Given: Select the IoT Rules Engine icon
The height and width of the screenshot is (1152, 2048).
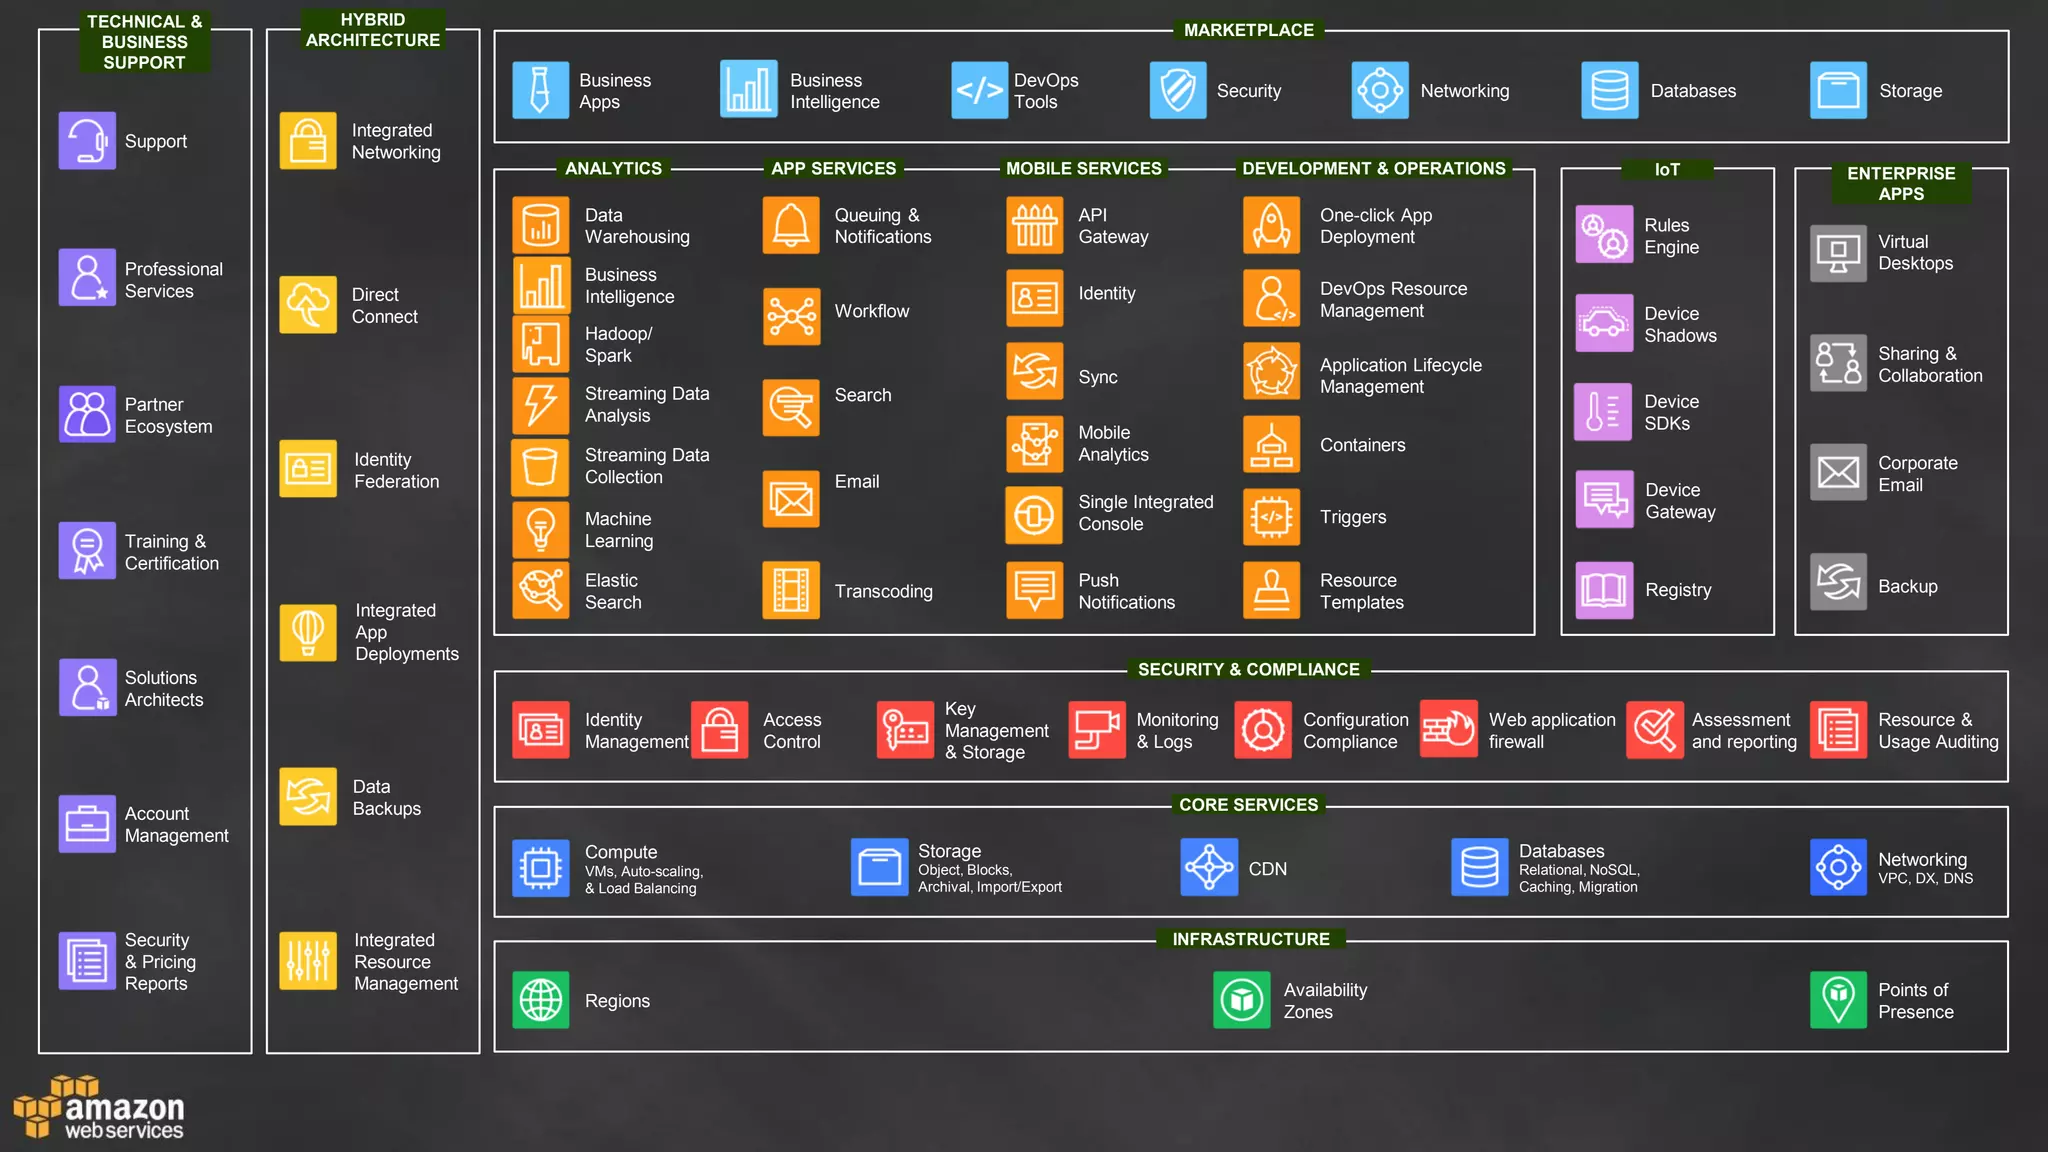Looking at the screenshot, I should pos(1604,235).
